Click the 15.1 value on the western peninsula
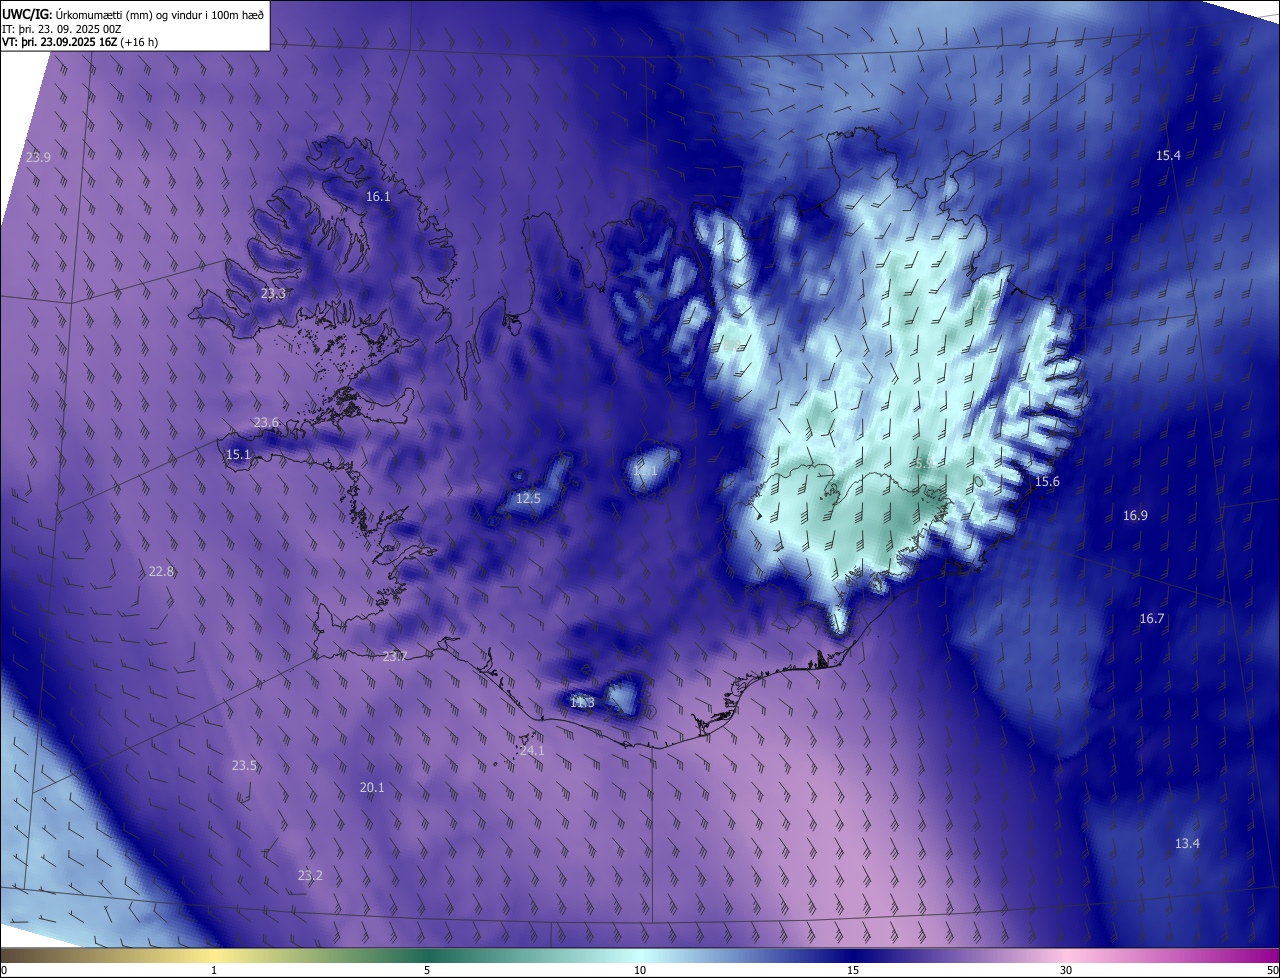This screenshot has height=978, width=1280. click(238, 454)
